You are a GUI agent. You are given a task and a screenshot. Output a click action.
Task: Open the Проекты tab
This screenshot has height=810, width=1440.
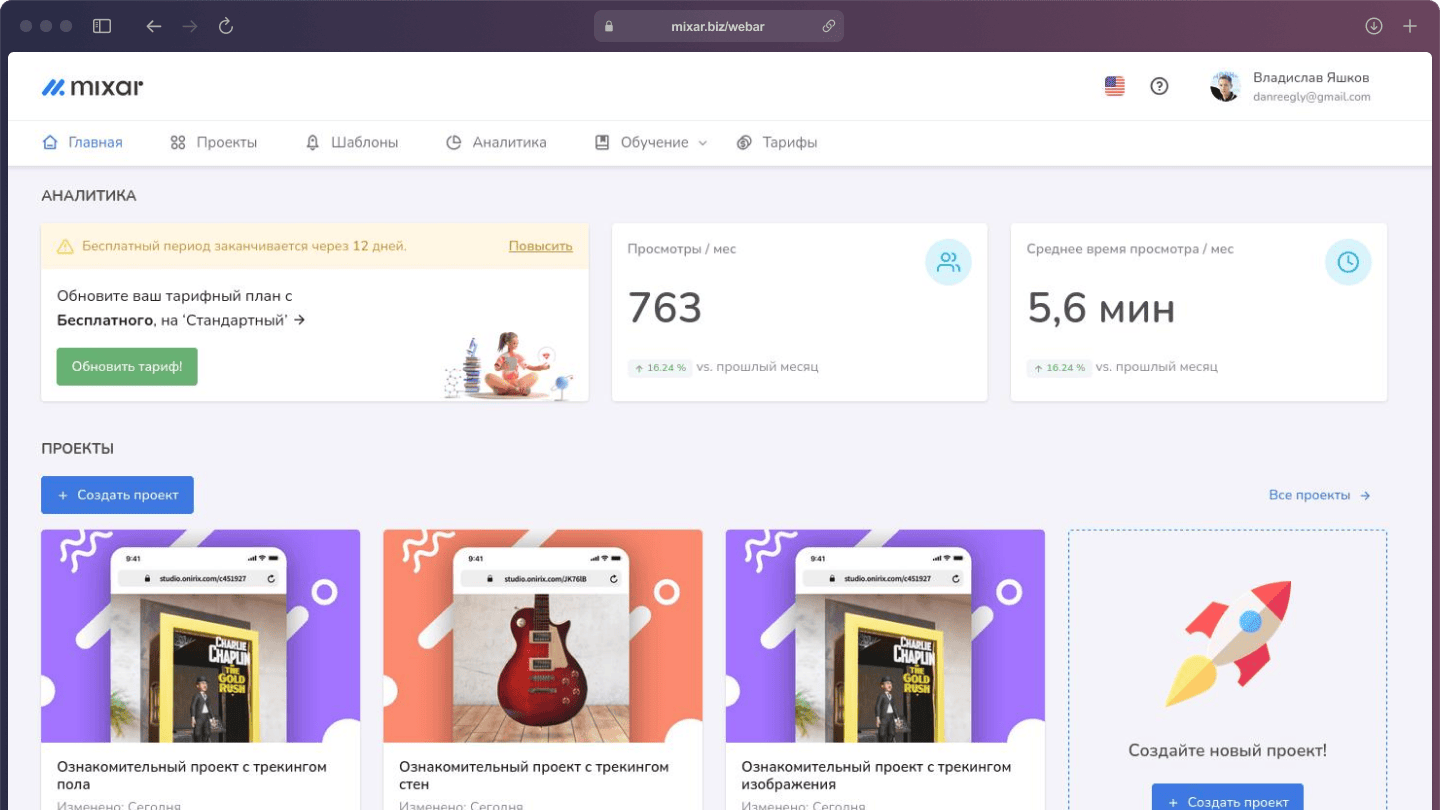214,143
